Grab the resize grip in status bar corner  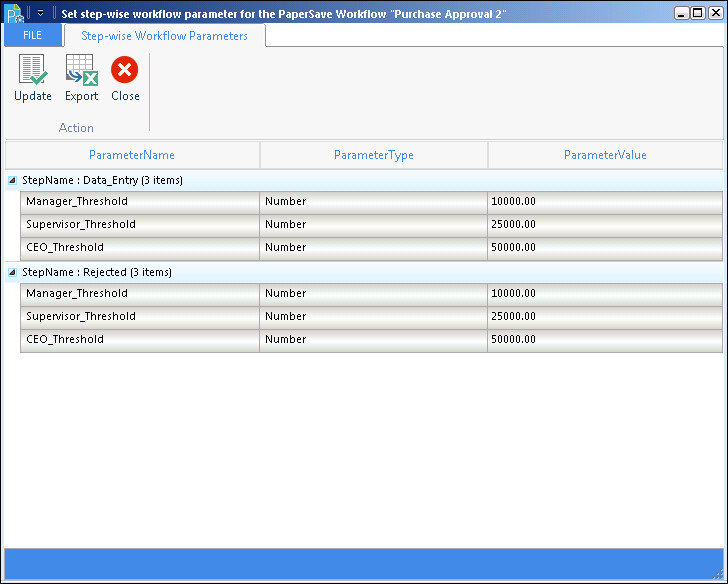pos(717,573)
